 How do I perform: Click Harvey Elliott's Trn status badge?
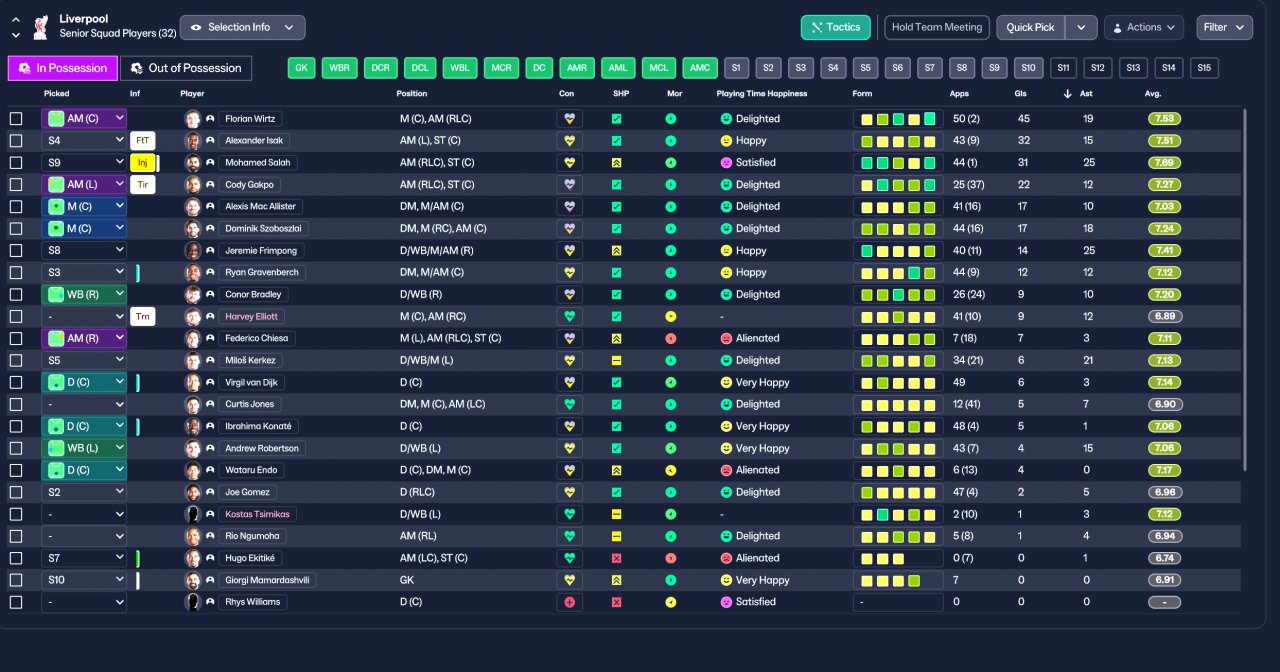(143, 316)
